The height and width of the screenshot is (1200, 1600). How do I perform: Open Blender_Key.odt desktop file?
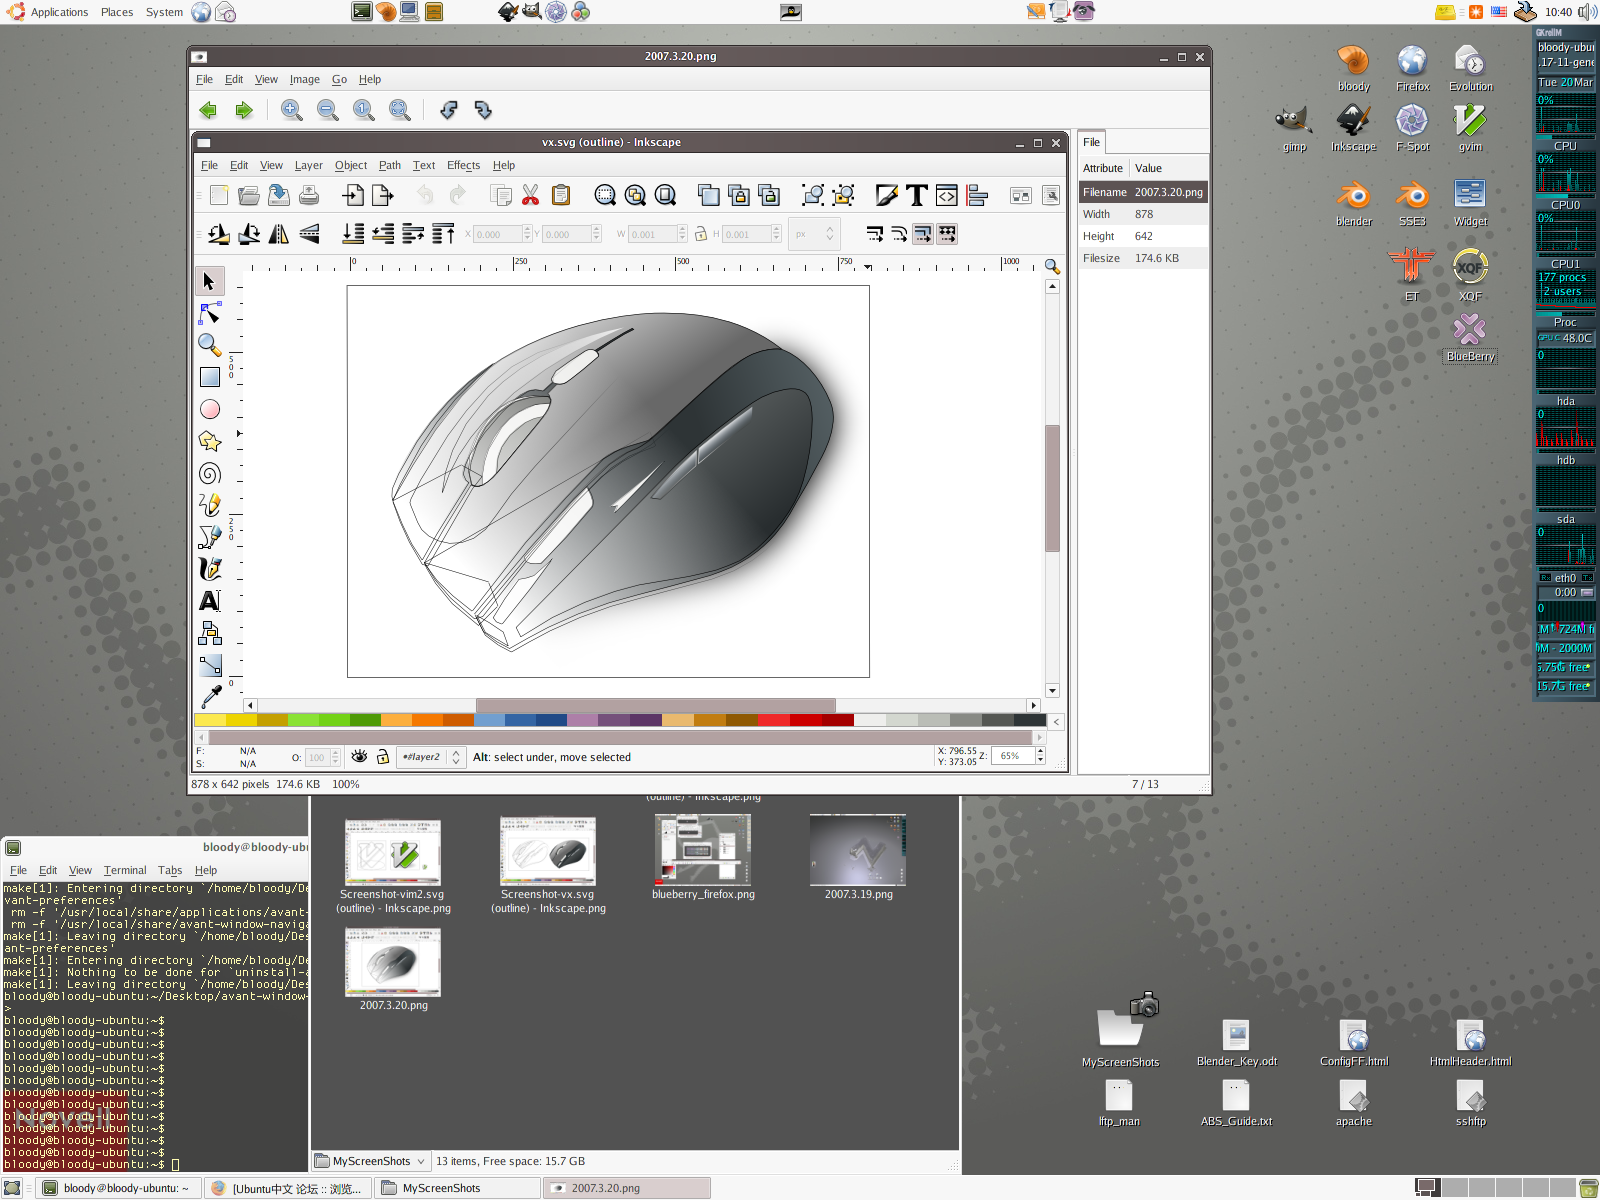point(1236,1043)
